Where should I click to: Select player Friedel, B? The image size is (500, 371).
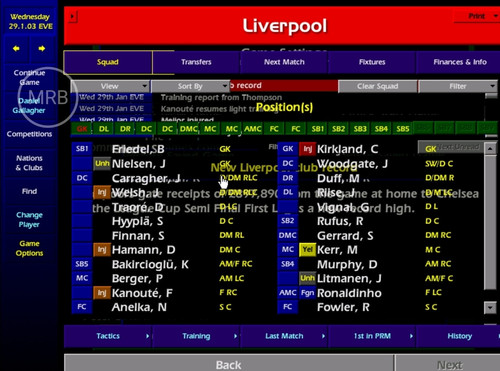[138, 149]
